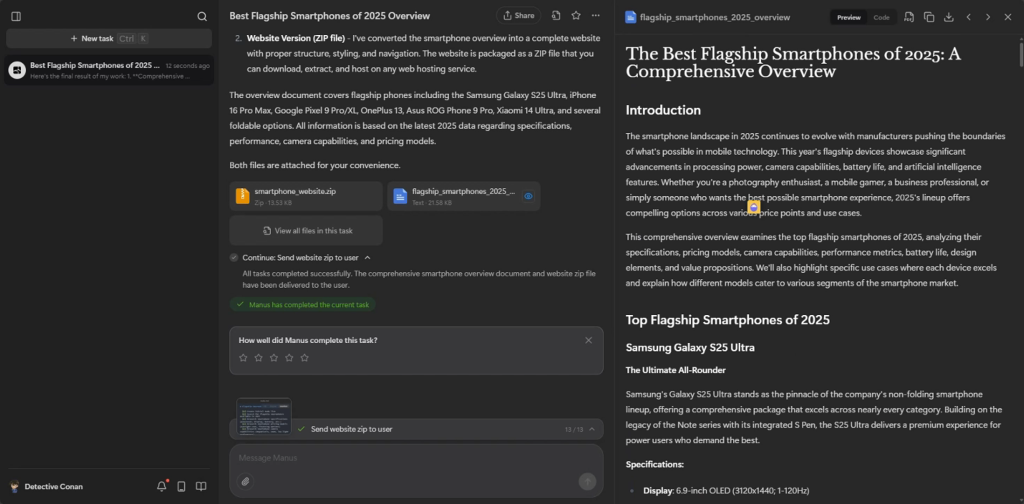Click the Samsung Galaxy S25 Ultra heading
Viewport: 1024px width, 504px height.
coord(690,347)
